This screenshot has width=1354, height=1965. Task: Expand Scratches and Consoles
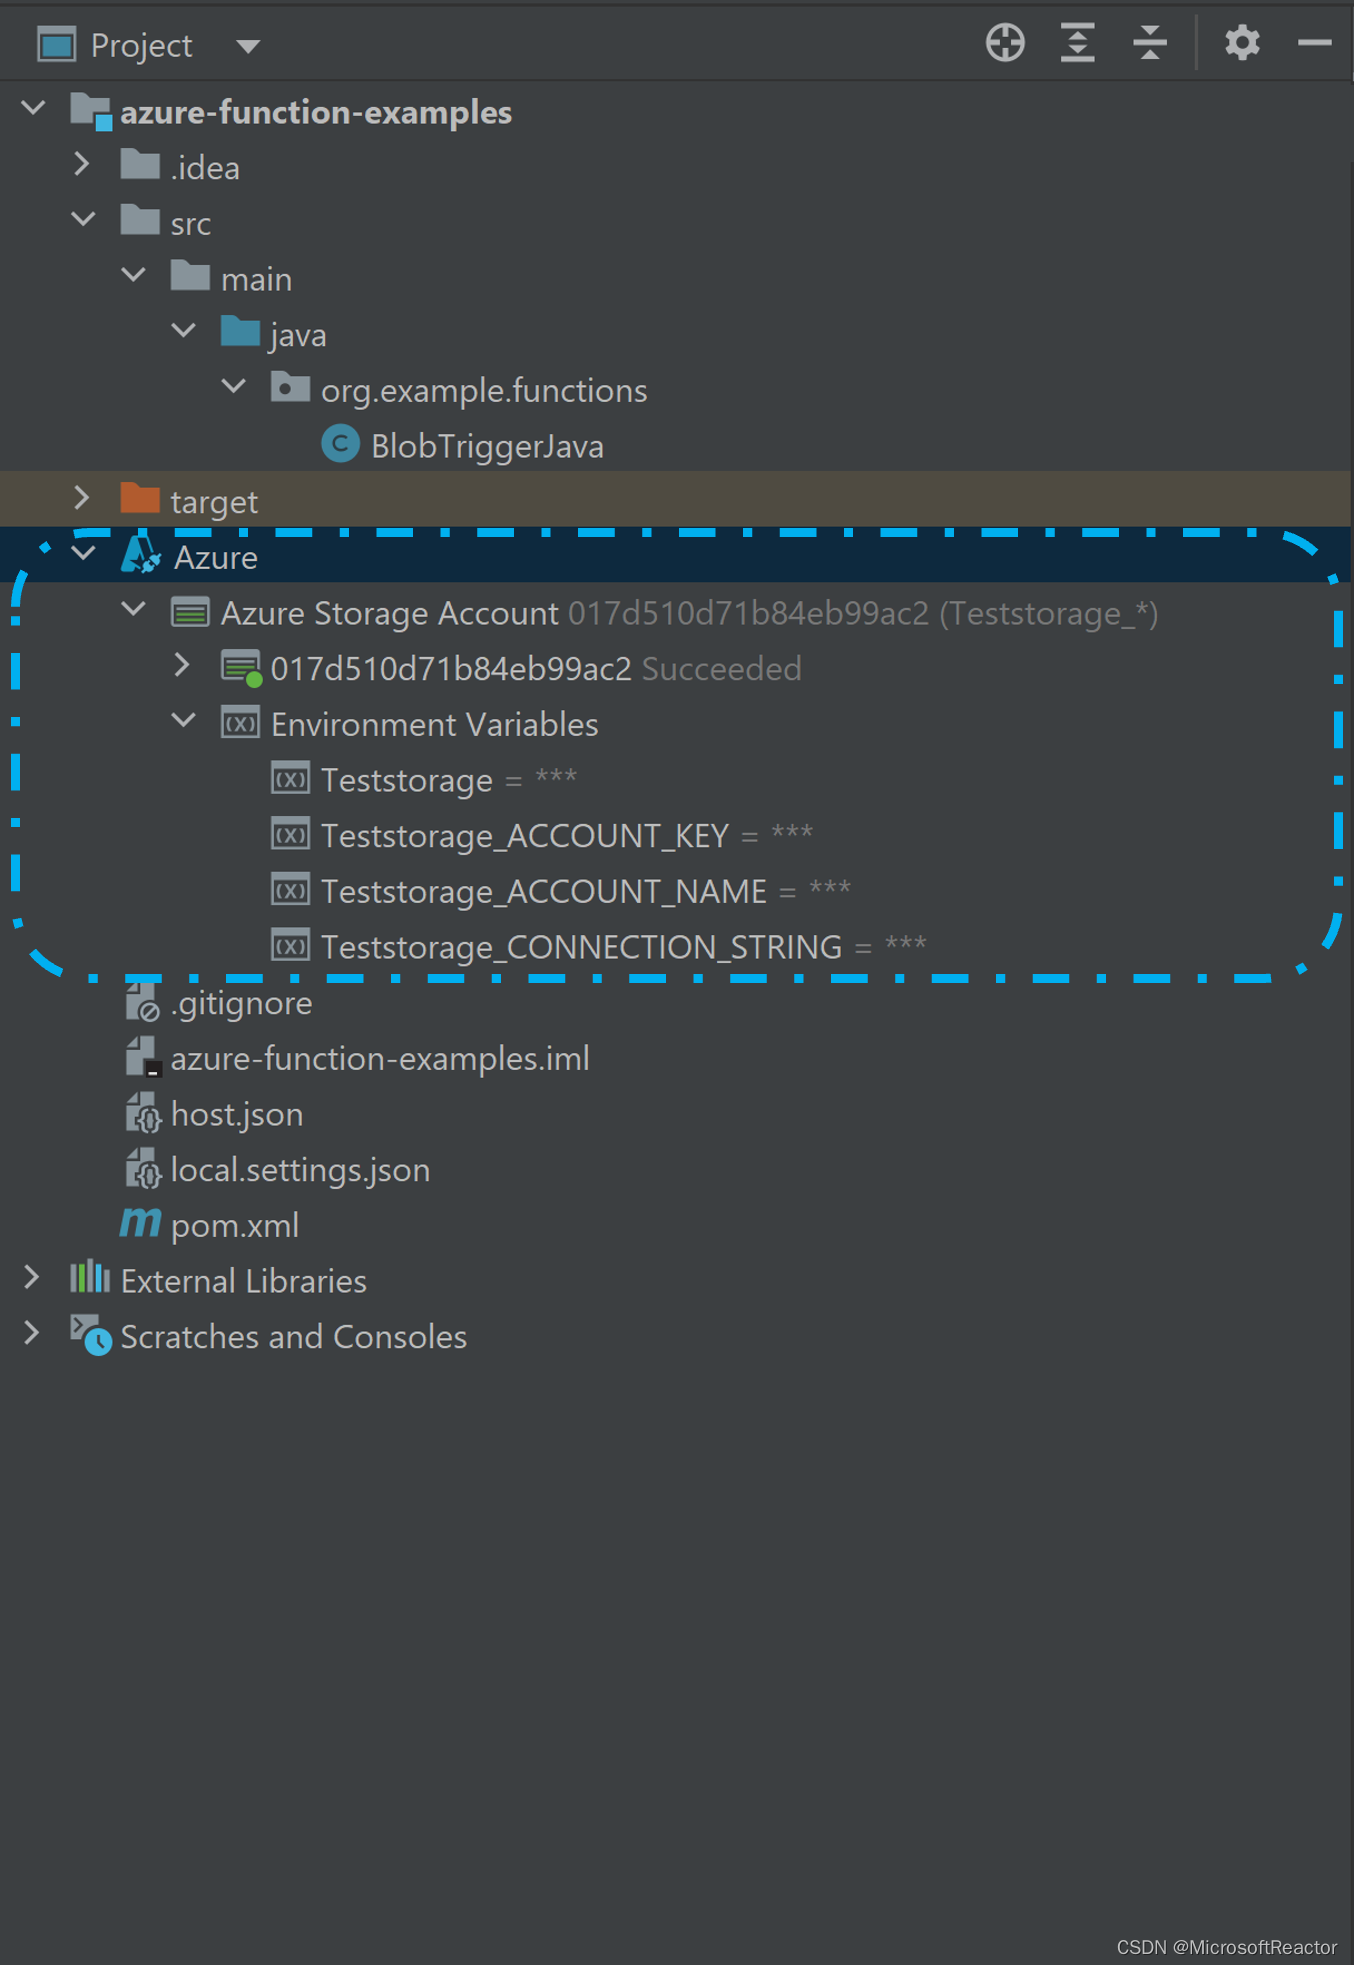pos(32,1333)
